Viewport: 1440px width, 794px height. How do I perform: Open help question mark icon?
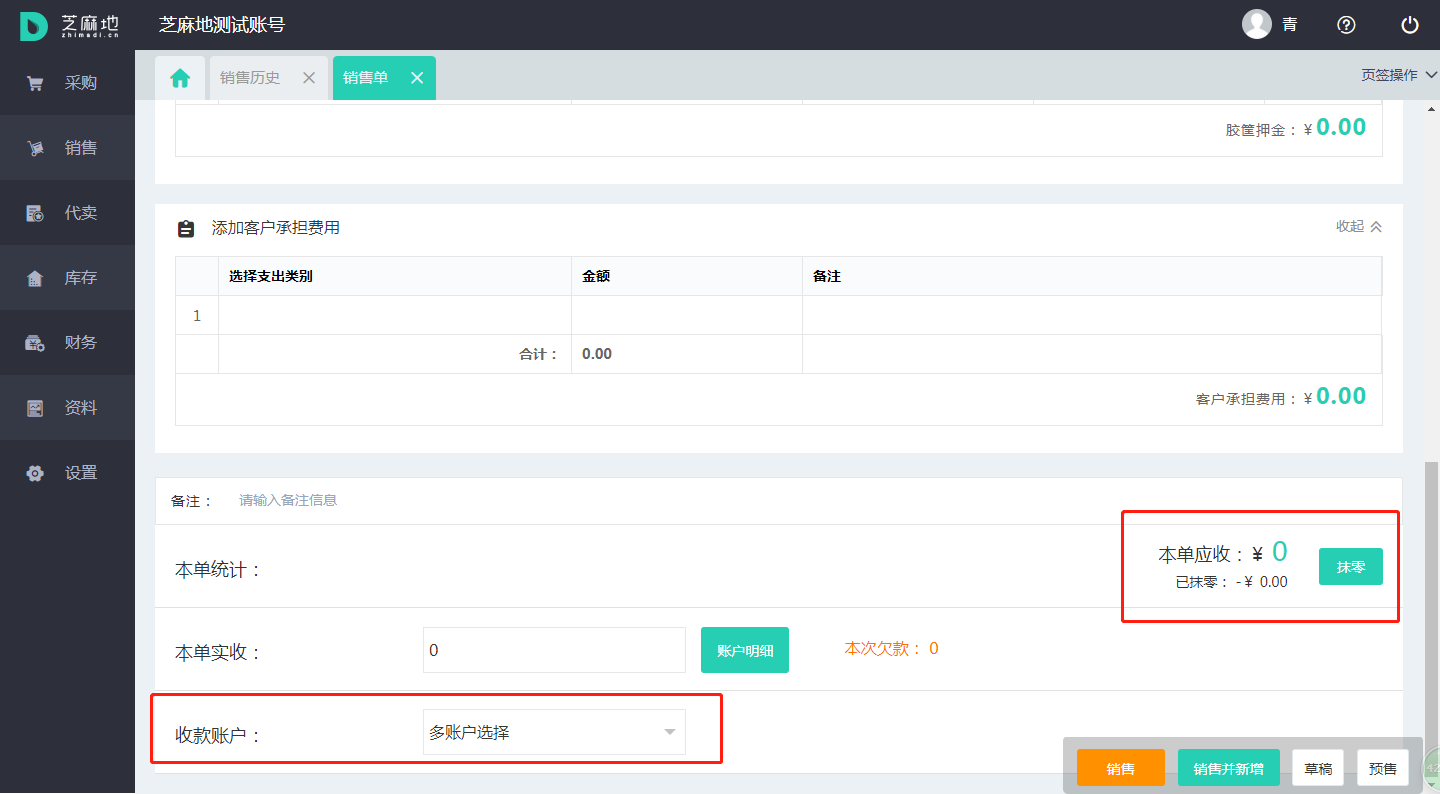[x=1346, y=25]
